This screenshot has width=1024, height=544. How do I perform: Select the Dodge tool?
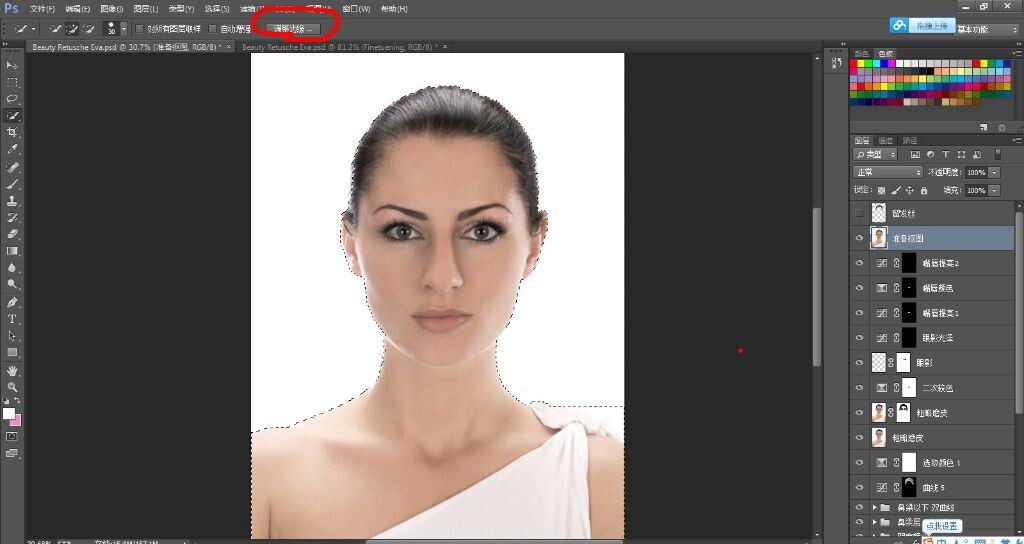(12, 284)
